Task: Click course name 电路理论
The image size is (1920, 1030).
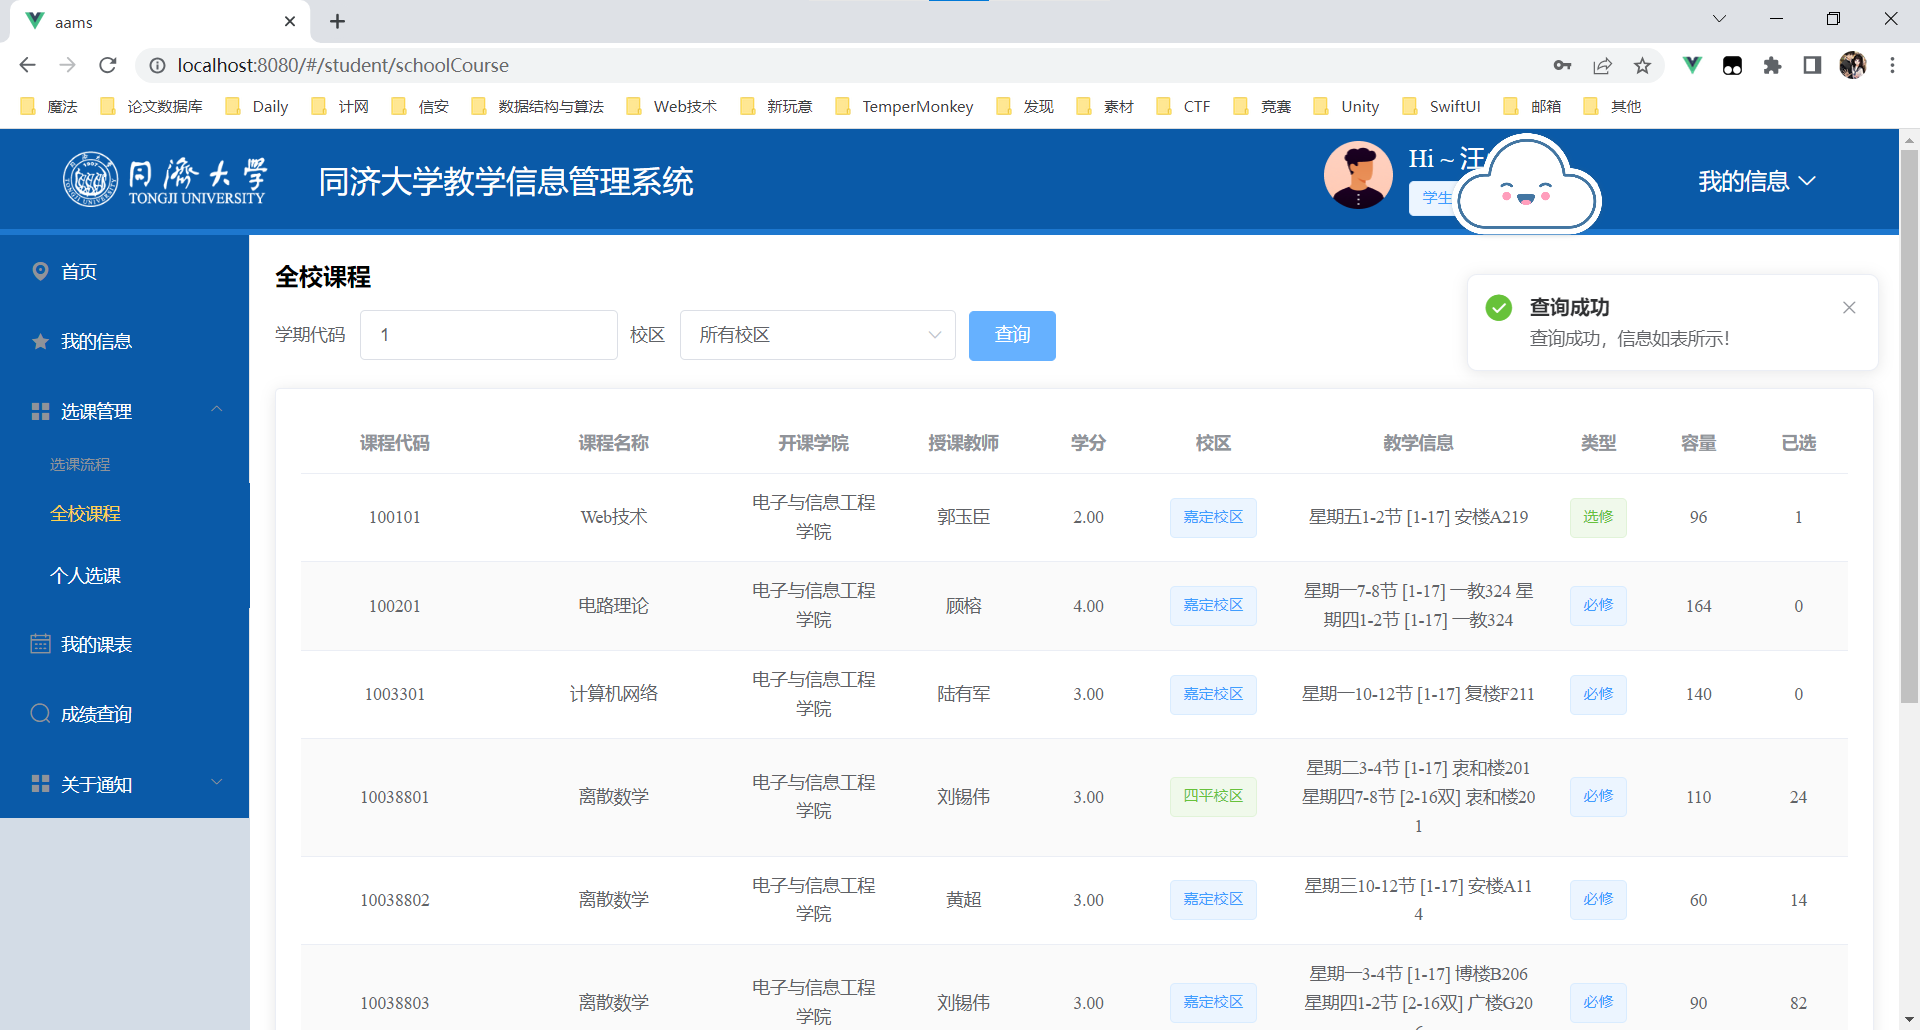Action: click(x=614, y=606)
